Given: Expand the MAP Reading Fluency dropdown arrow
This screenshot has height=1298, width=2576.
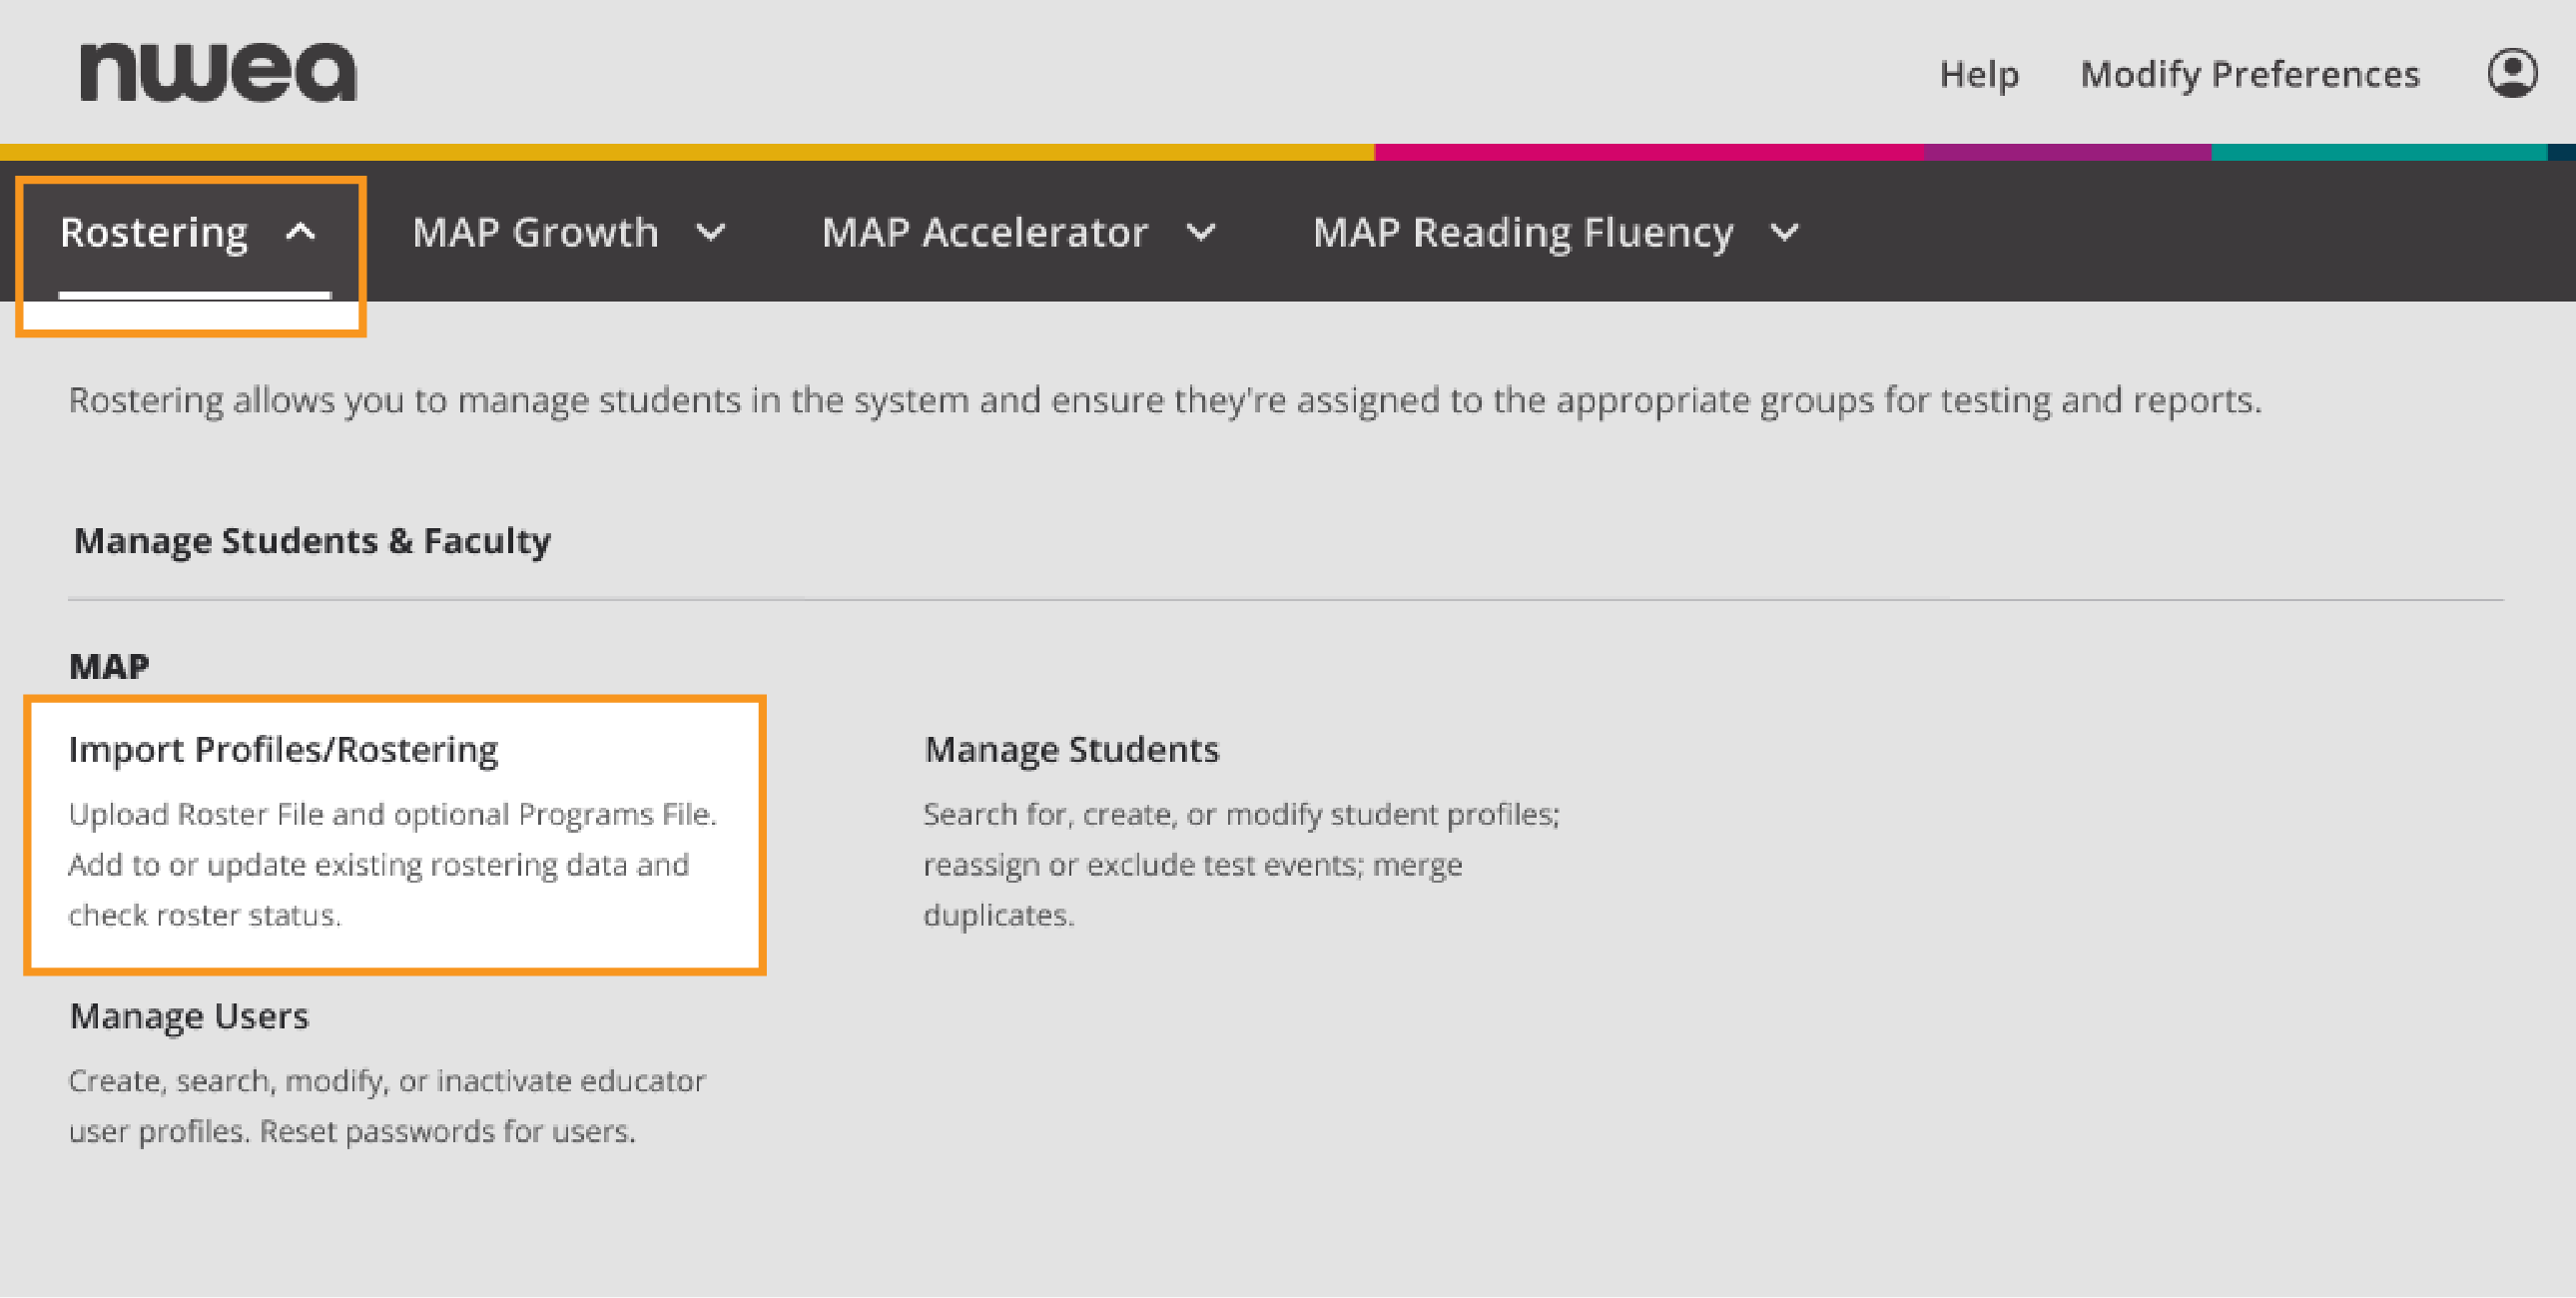Looking at the screenshot, I should click(1784, 233).
